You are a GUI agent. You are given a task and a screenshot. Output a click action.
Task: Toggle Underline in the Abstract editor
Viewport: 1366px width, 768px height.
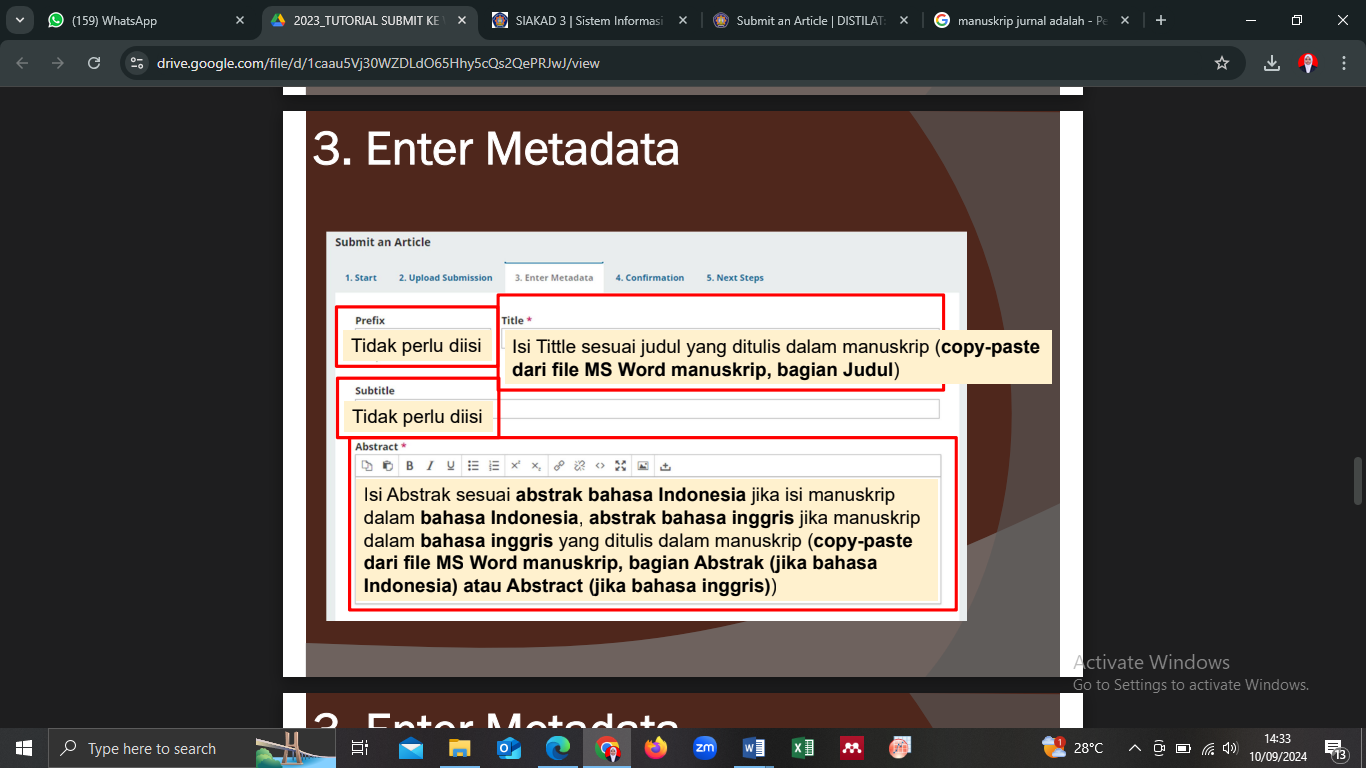tap(451, 466)
